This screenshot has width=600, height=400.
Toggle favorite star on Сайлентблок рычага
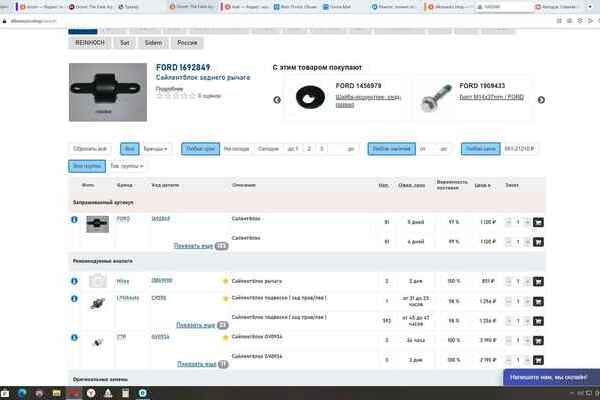point(225,281)
